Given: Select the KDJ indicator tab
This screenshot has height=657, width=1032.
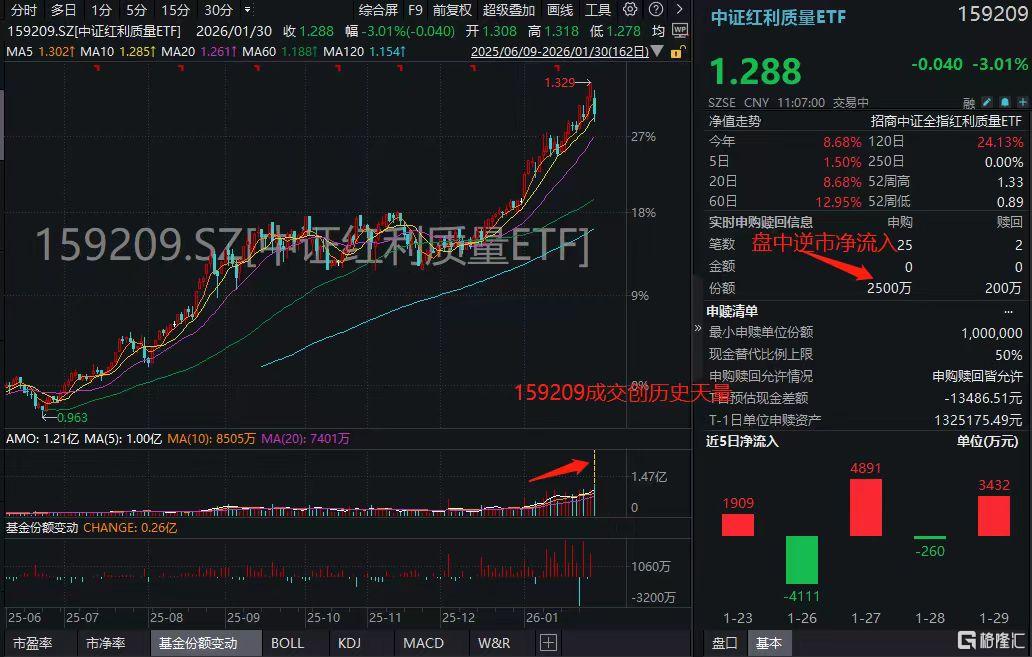Looking at the screenshot, I should [349, 643].
